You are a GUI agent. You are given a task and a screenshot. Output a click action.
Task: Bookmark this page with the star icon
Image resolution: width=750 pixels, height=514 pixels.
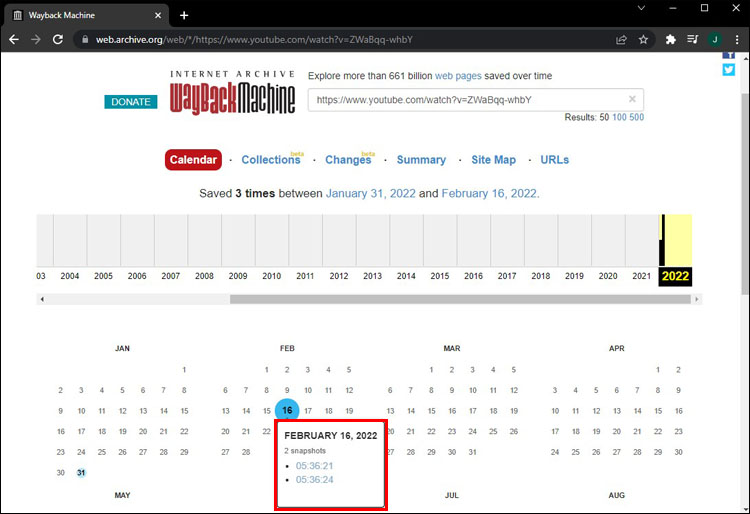click(643, 39)
